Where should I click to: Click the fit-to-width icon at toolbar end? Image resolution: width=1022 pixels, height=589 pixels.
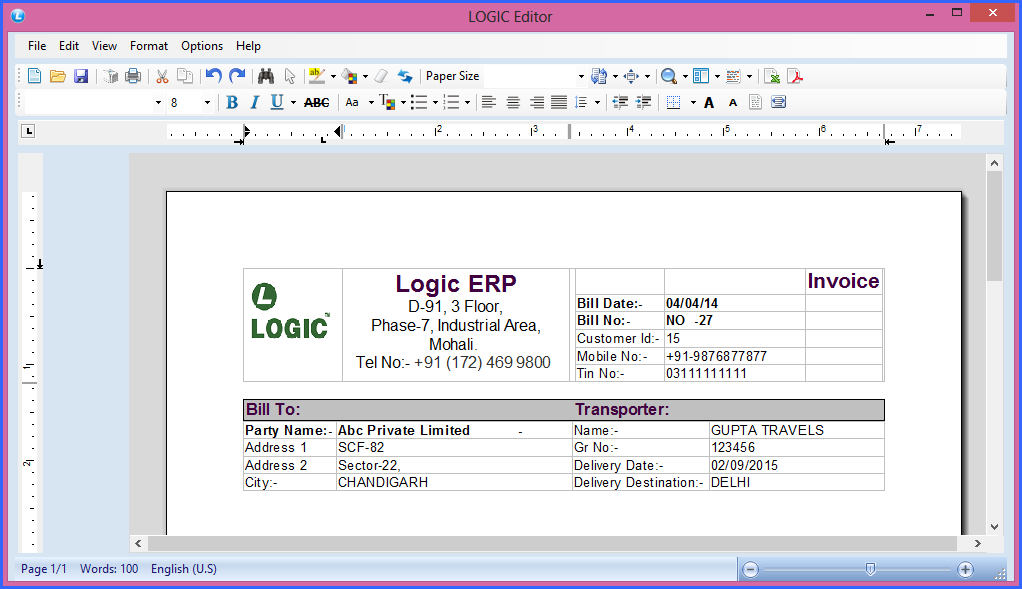coord(778,102)
